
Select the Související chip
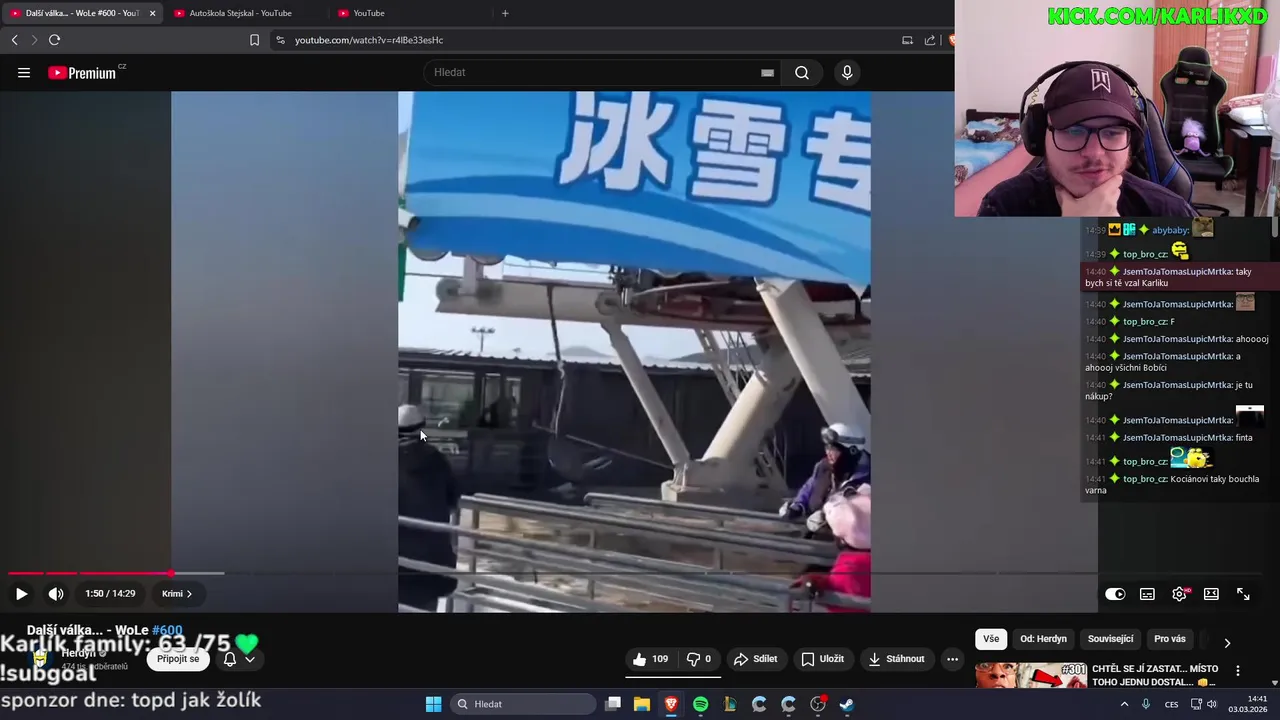[1110, 639]
